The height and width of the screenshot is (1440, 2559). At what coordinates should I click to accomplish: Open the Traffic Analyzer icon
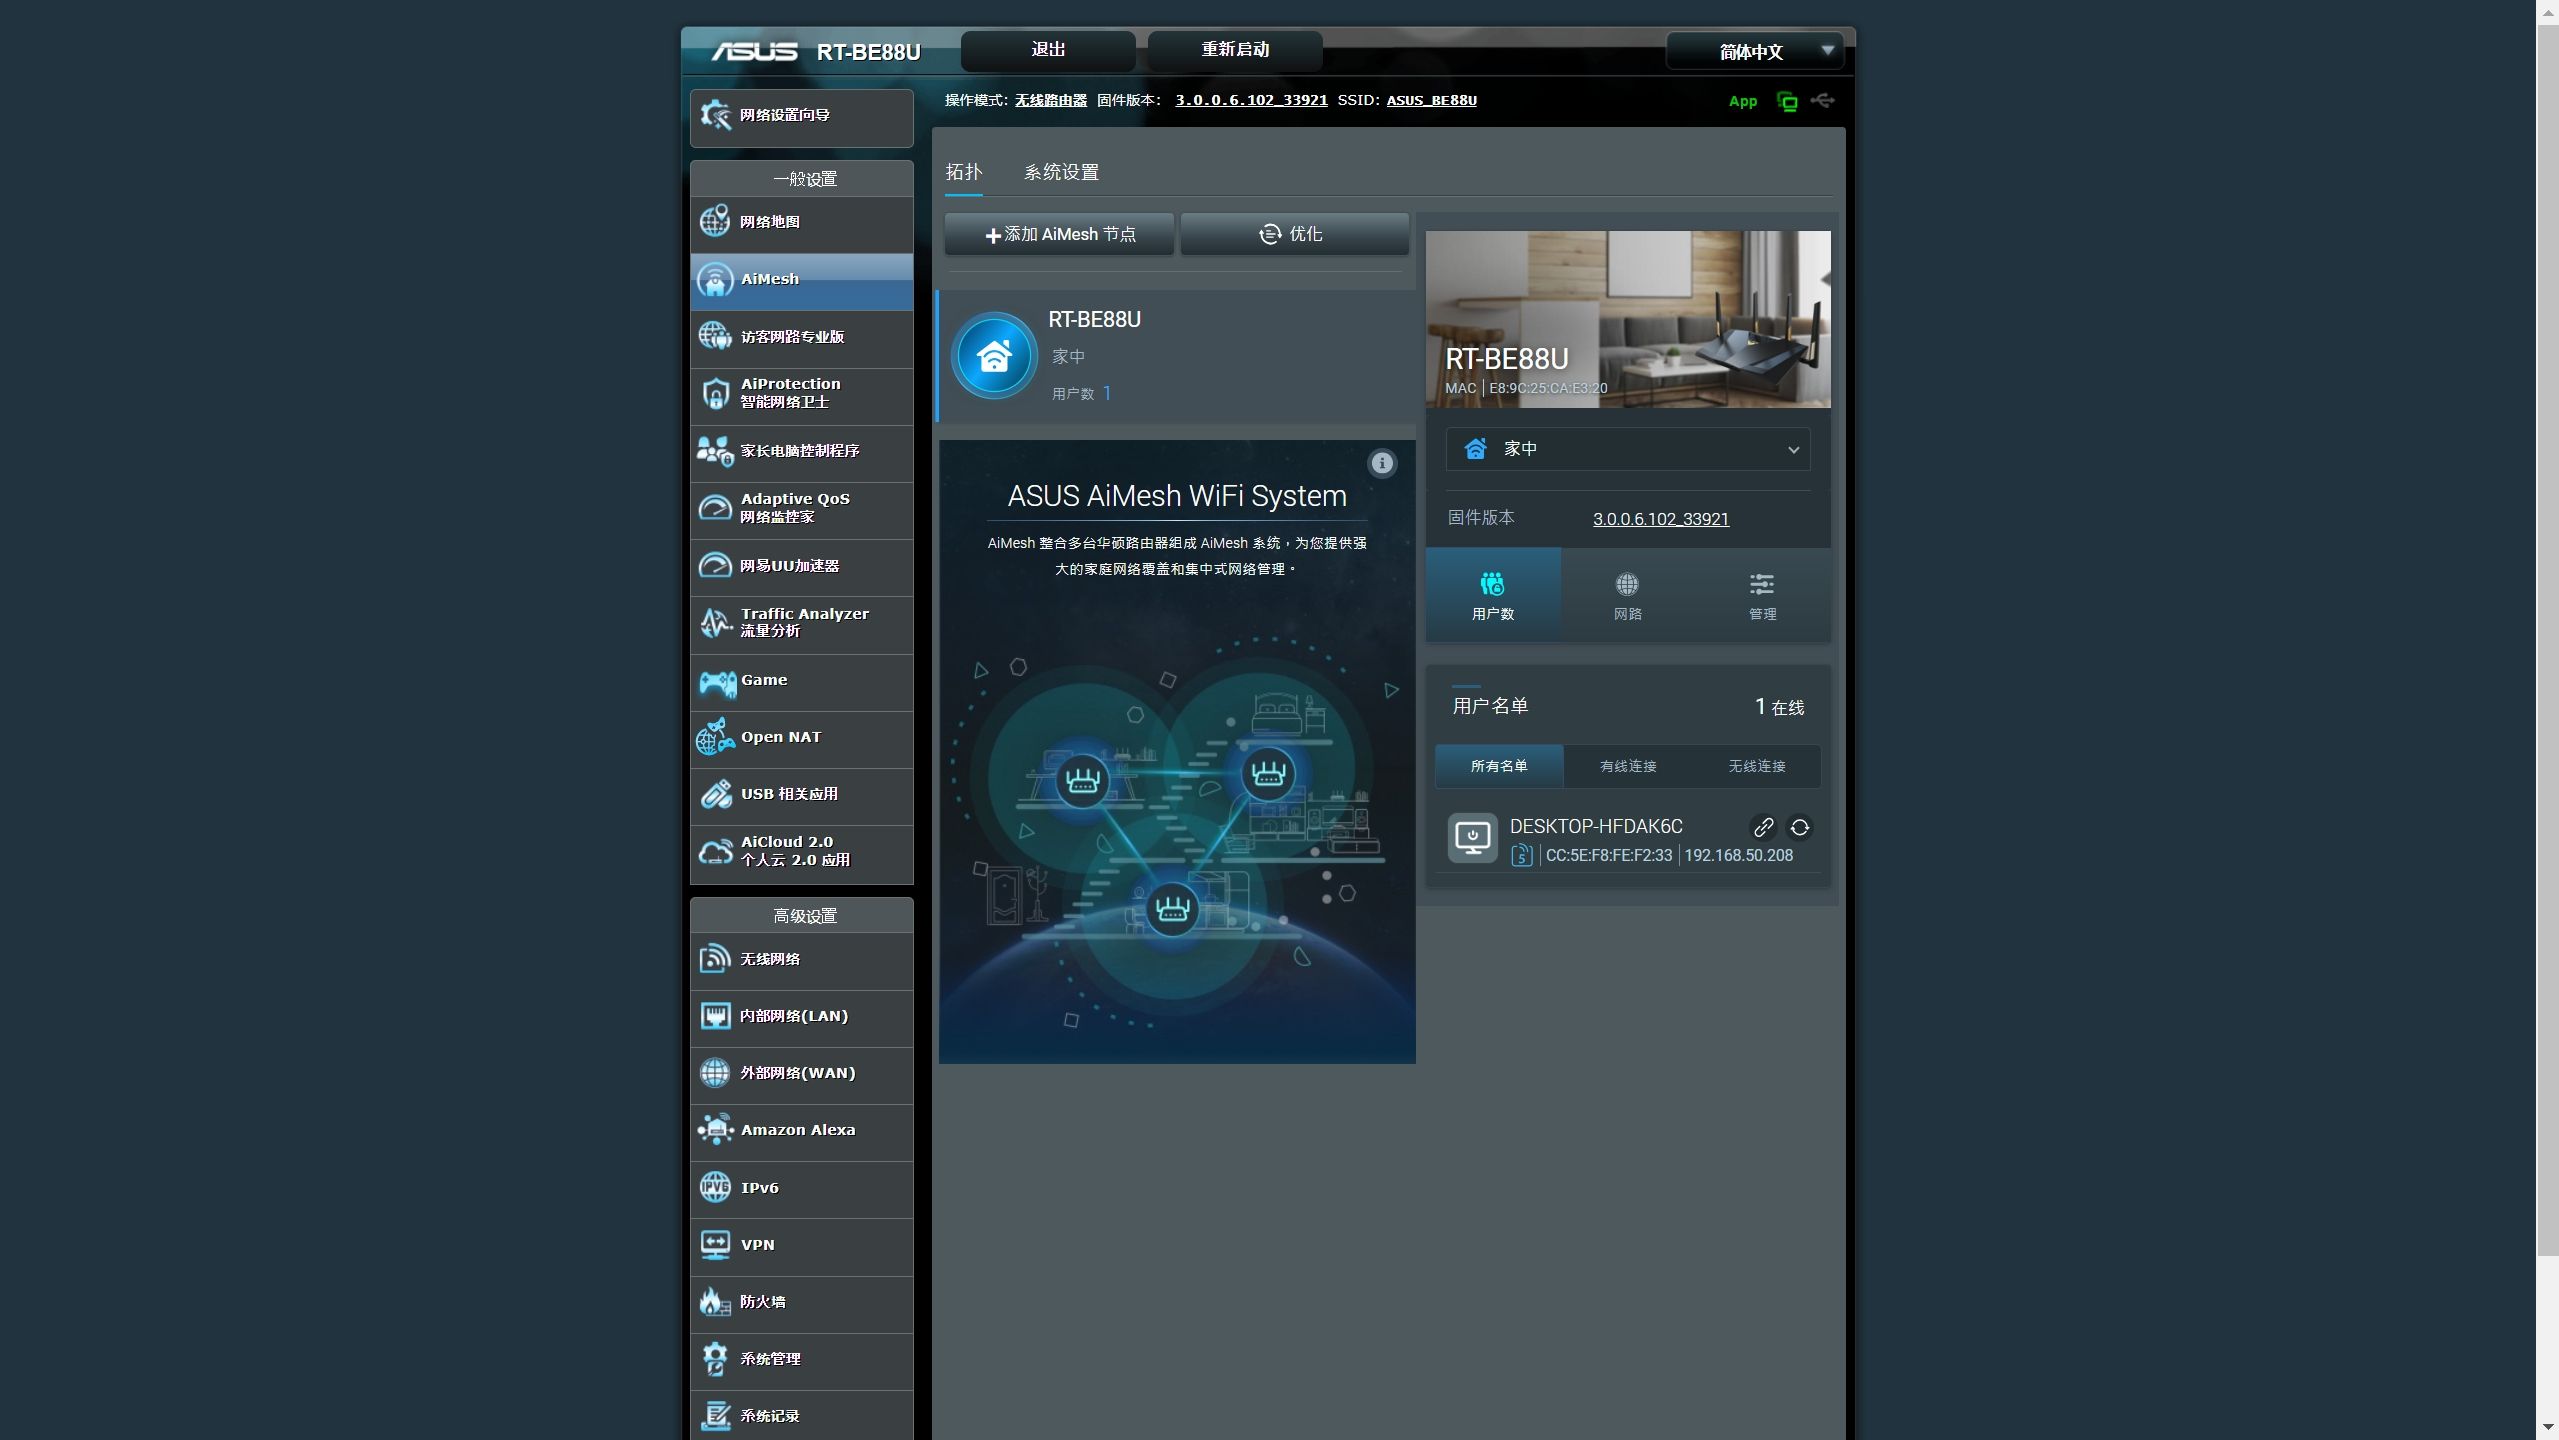click(715, 622)
